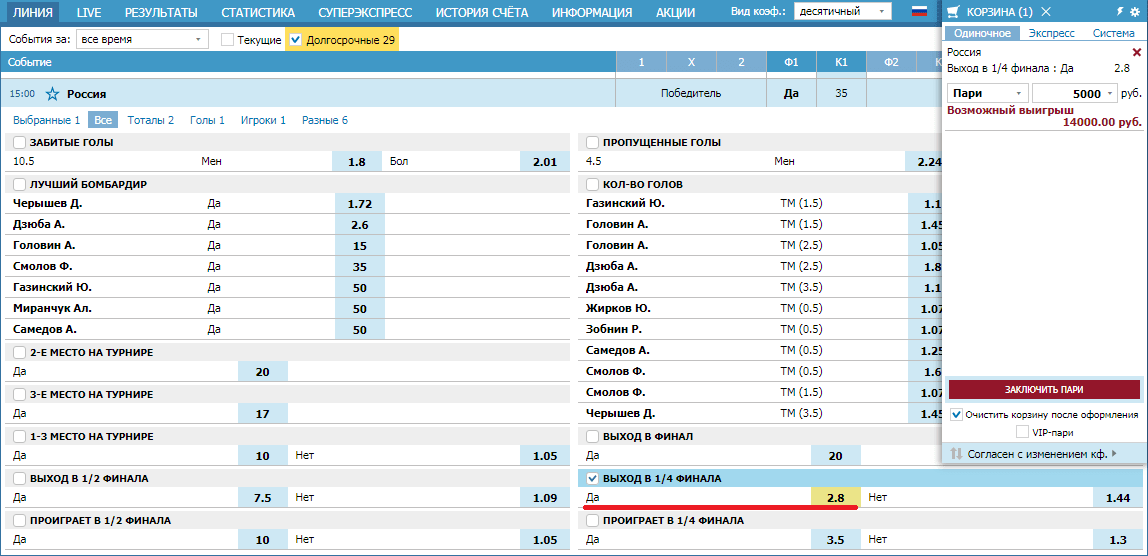Click the К1 column header
Viewport: 1148px width, 556px height.
tap(841, 63)
